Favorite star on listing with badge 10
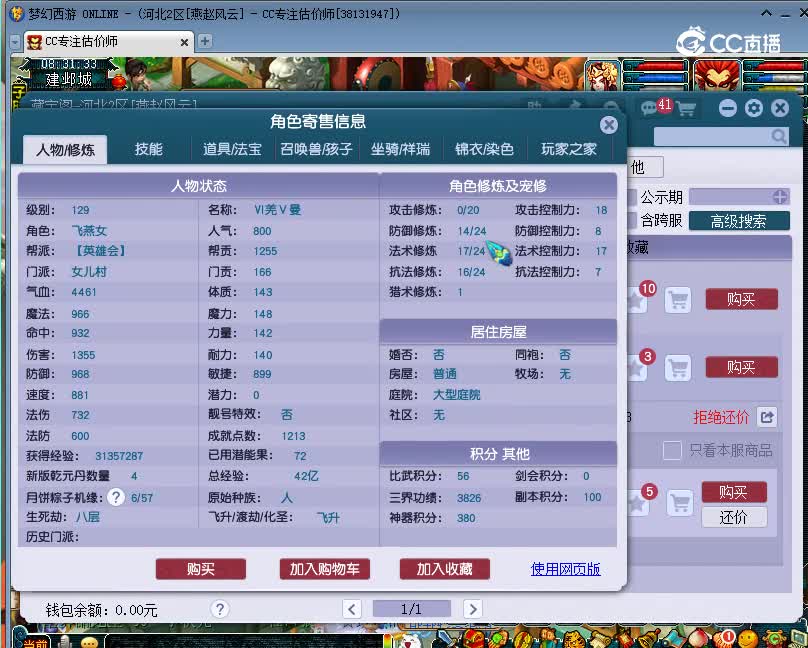 [637, 301]
